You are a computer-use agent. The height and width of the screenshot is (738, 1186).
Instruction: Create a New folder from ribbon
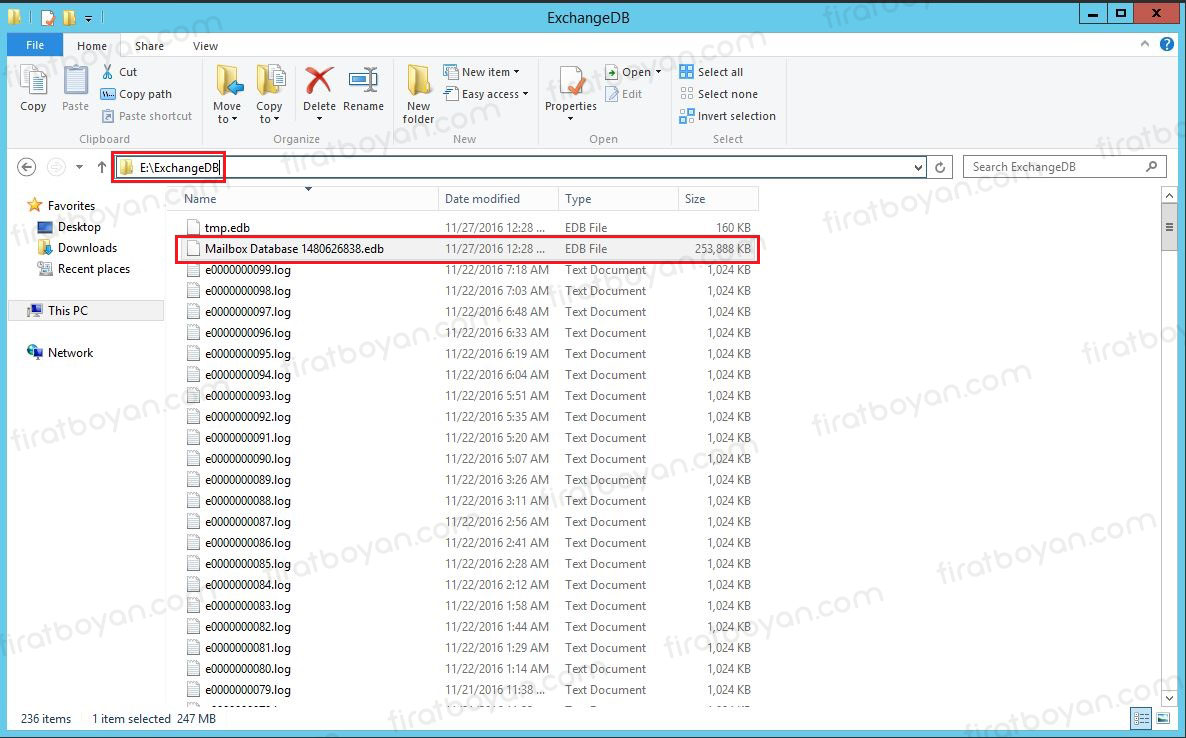point(418,95)
